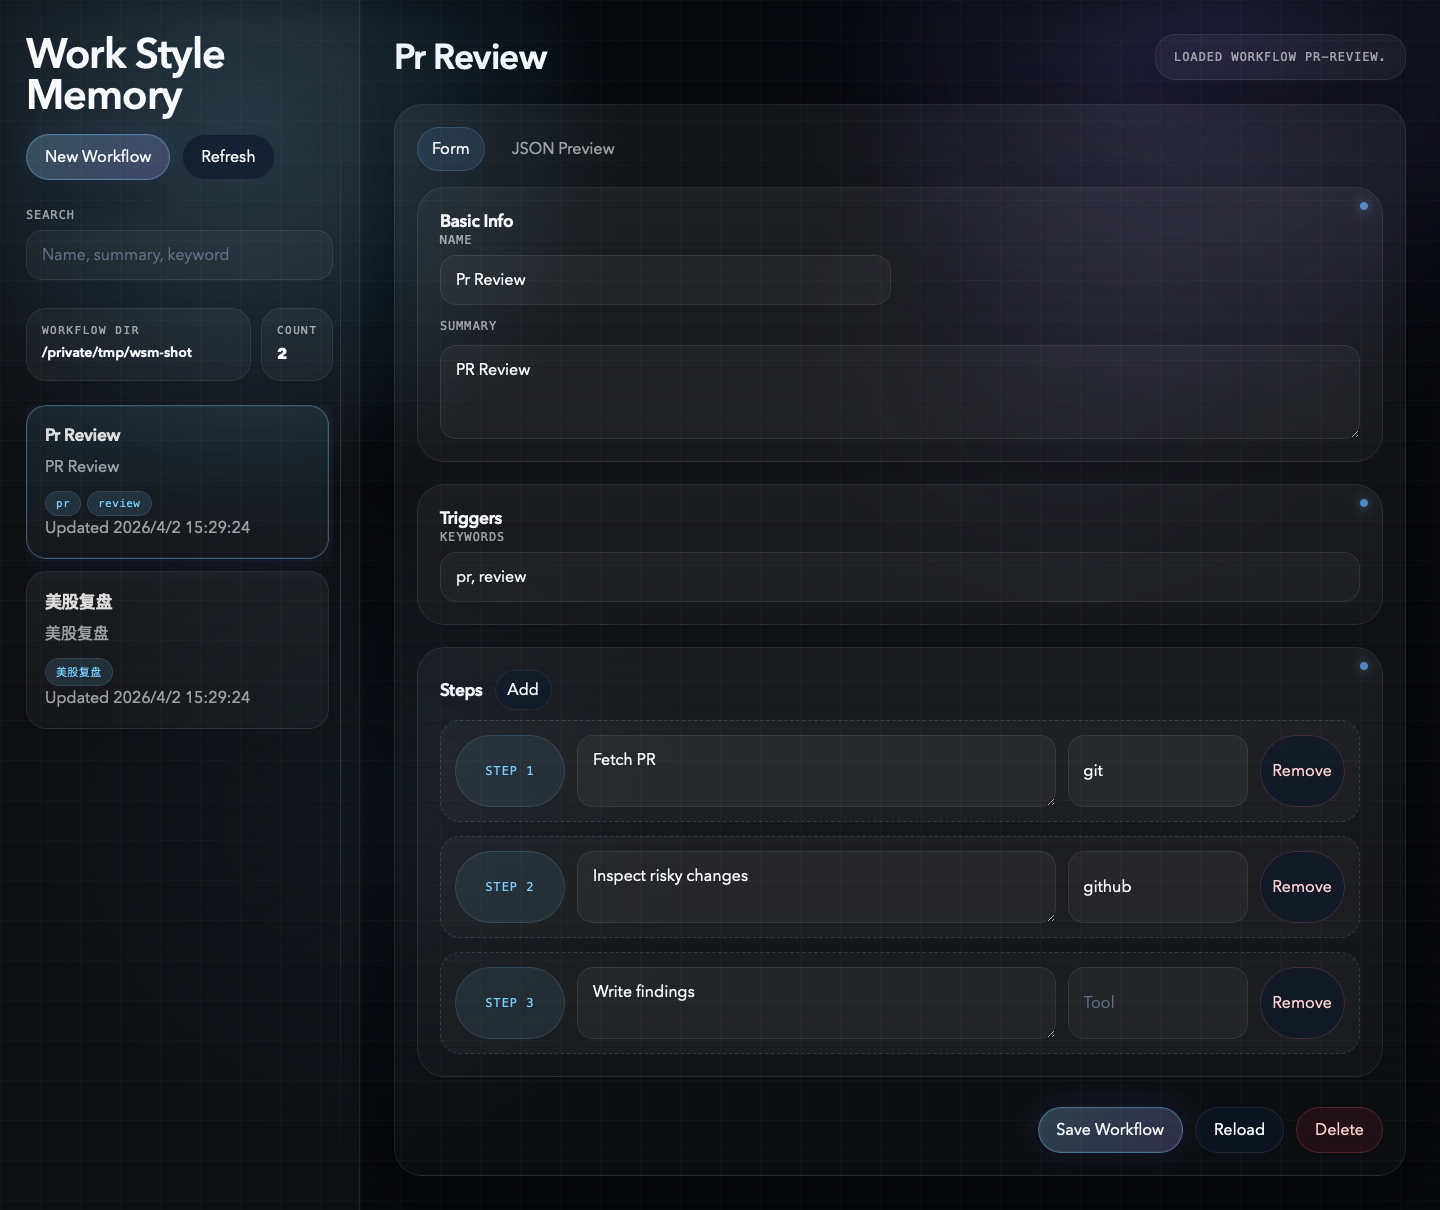Click the New Workflow button

tap(98, 157)
